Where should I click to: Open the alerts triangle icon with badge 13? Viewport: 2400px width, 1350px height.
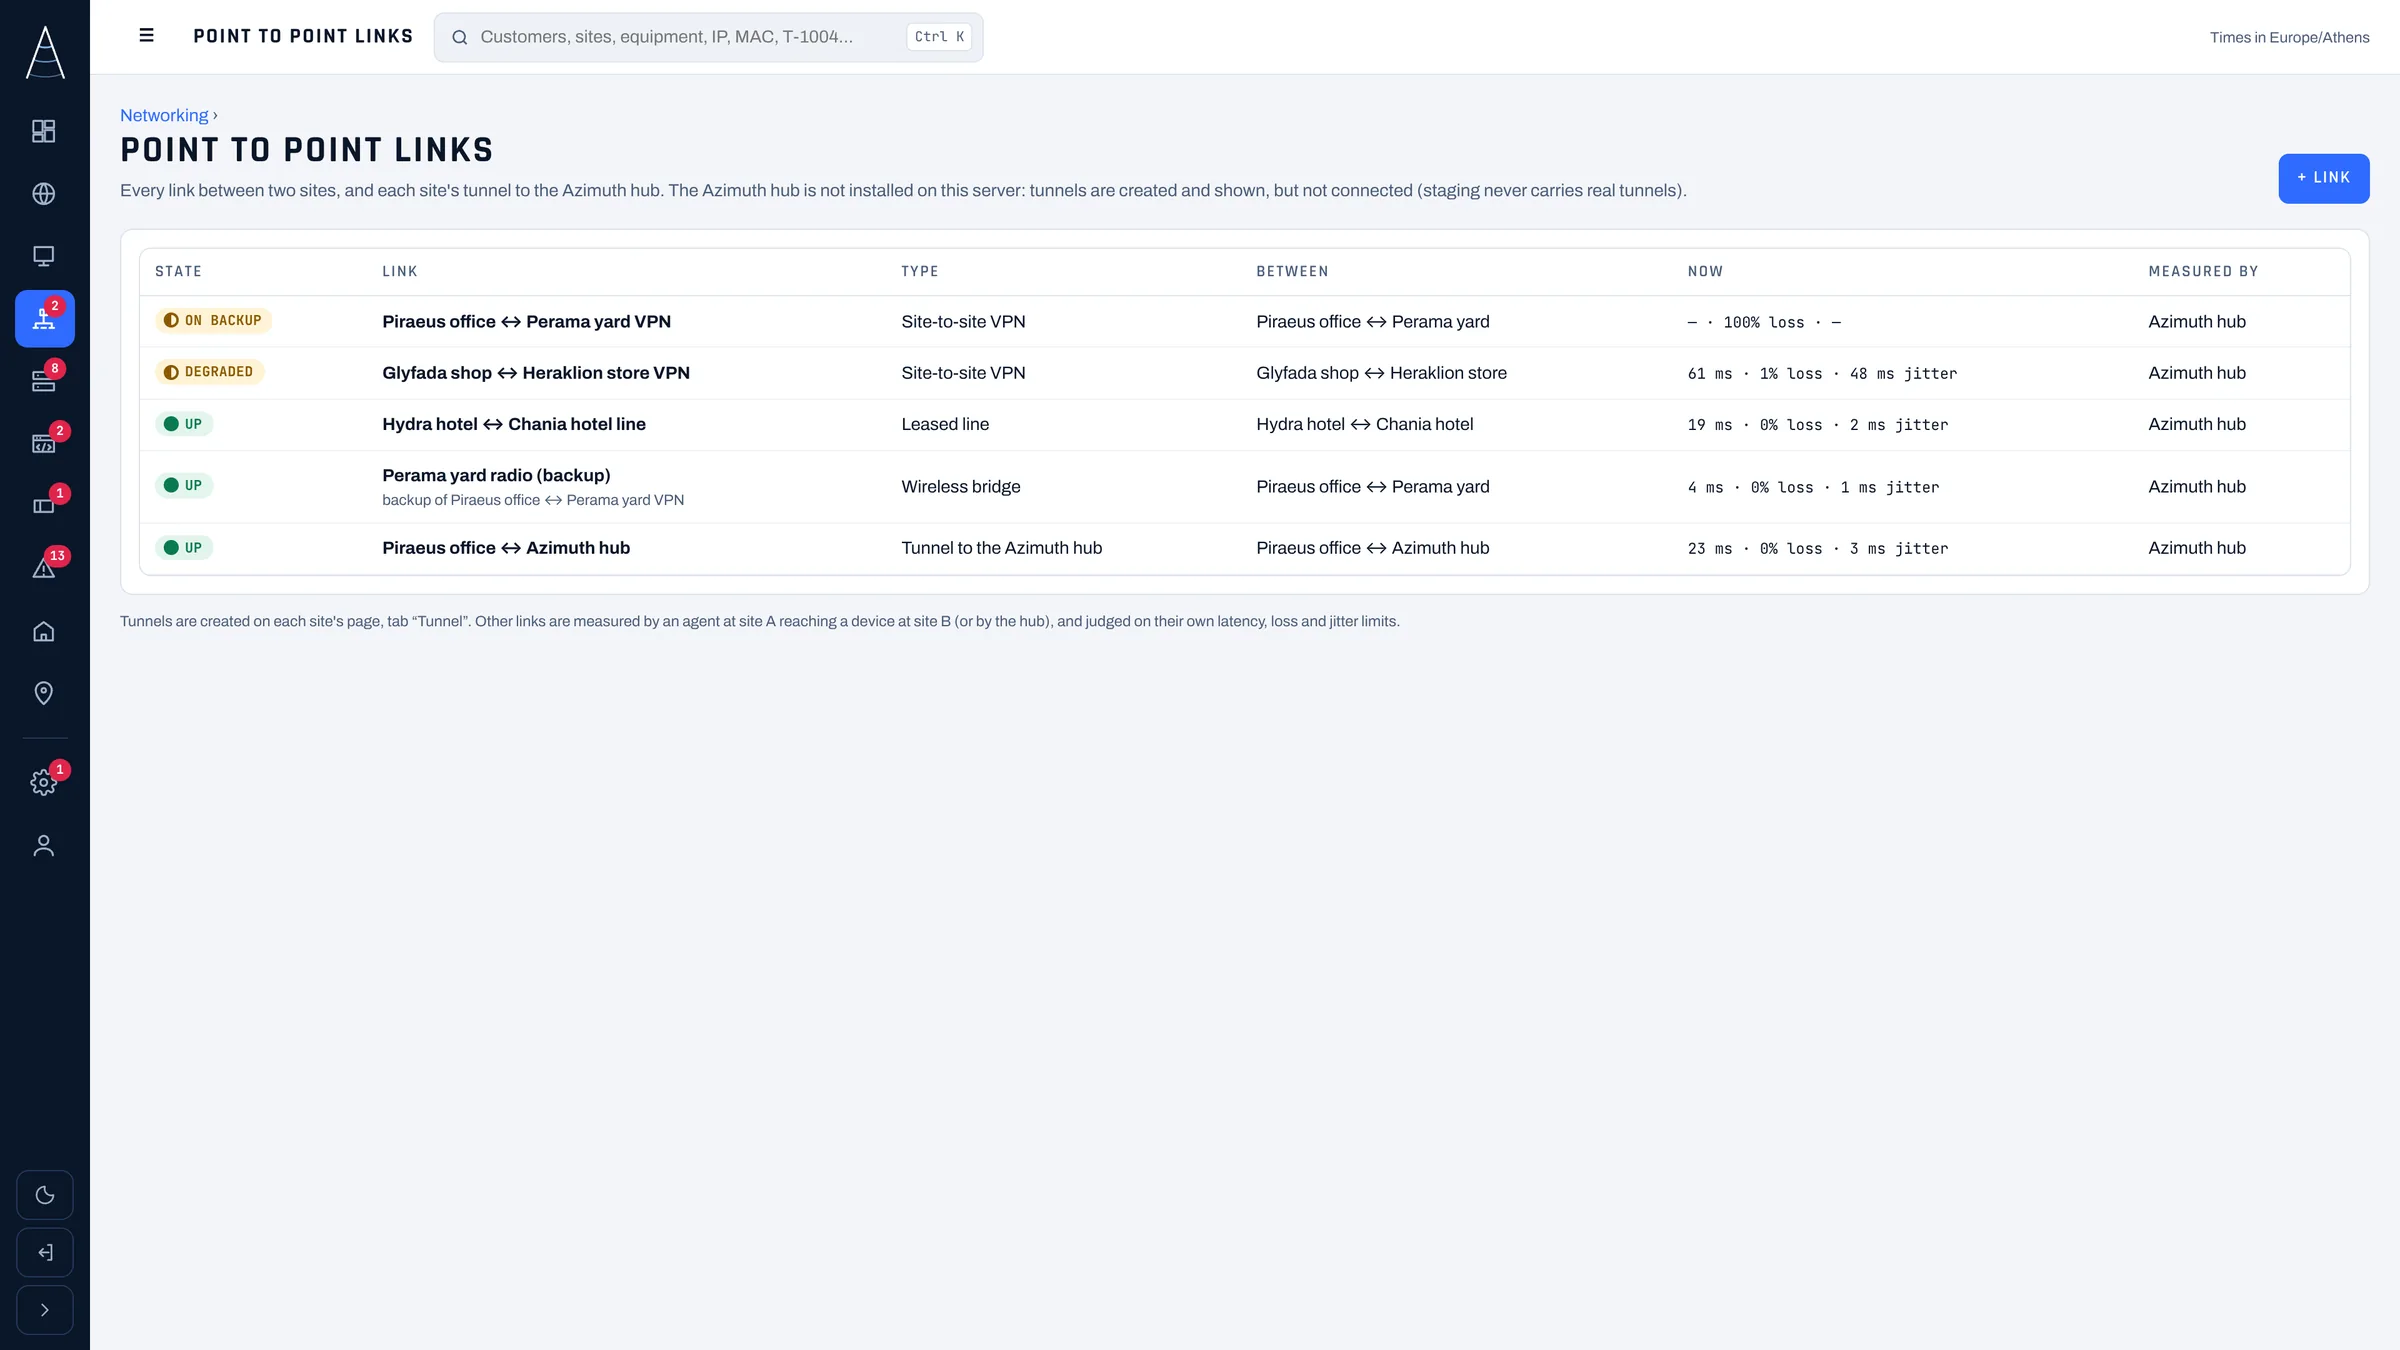coord(44,569)
